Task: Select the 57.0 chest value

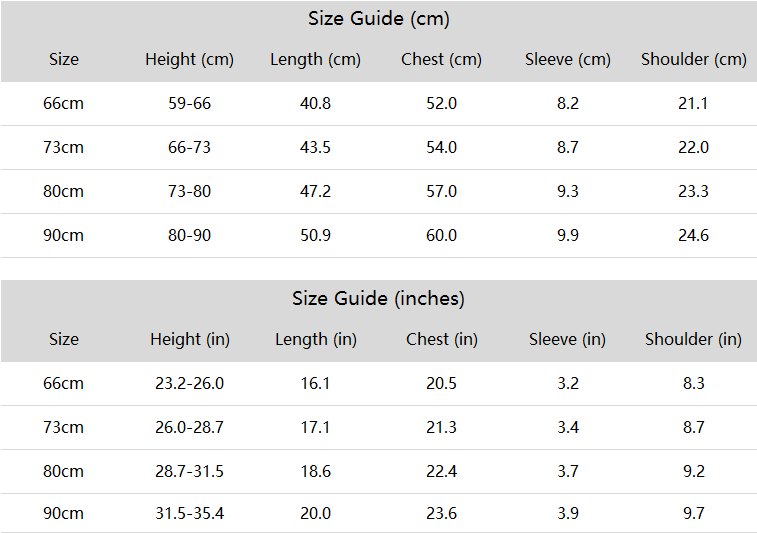Action: 441,191
